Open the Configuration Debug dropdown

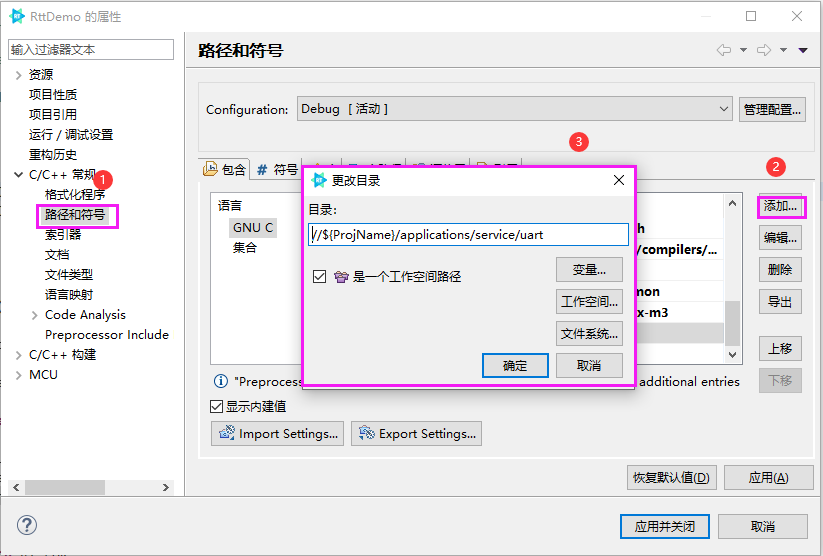coord(514,109)
